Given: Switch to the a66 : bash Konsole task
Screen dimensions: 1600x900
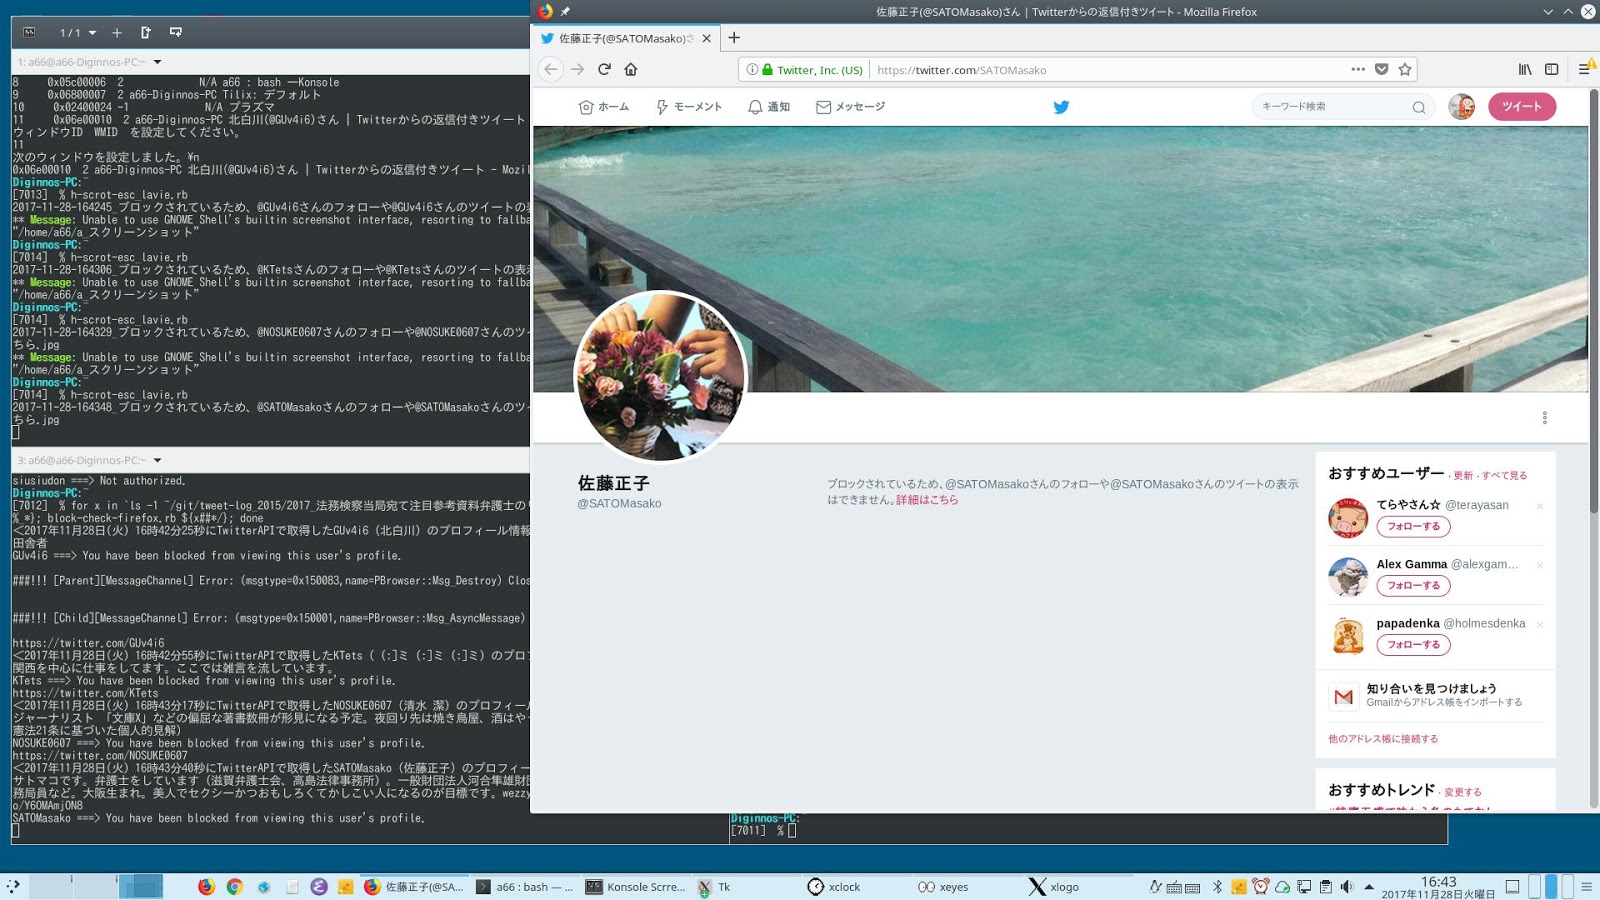Looking at the screenshot, I should (525, 887).
